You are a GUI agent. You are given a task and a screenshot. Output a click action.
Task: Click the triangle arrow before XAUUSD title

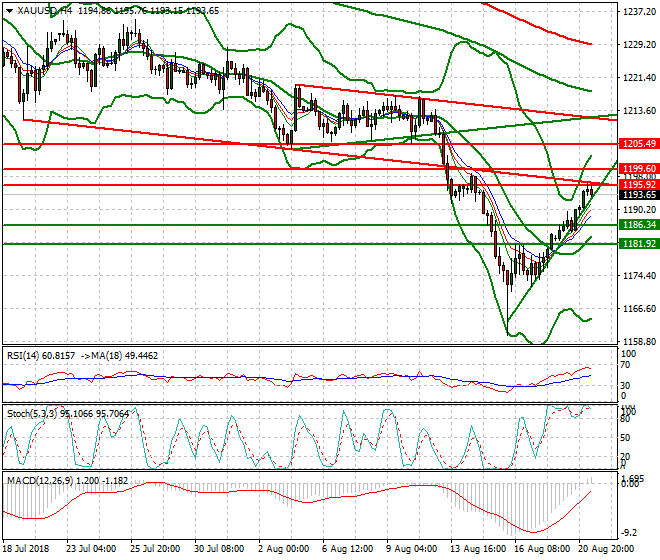click(9, 11)
